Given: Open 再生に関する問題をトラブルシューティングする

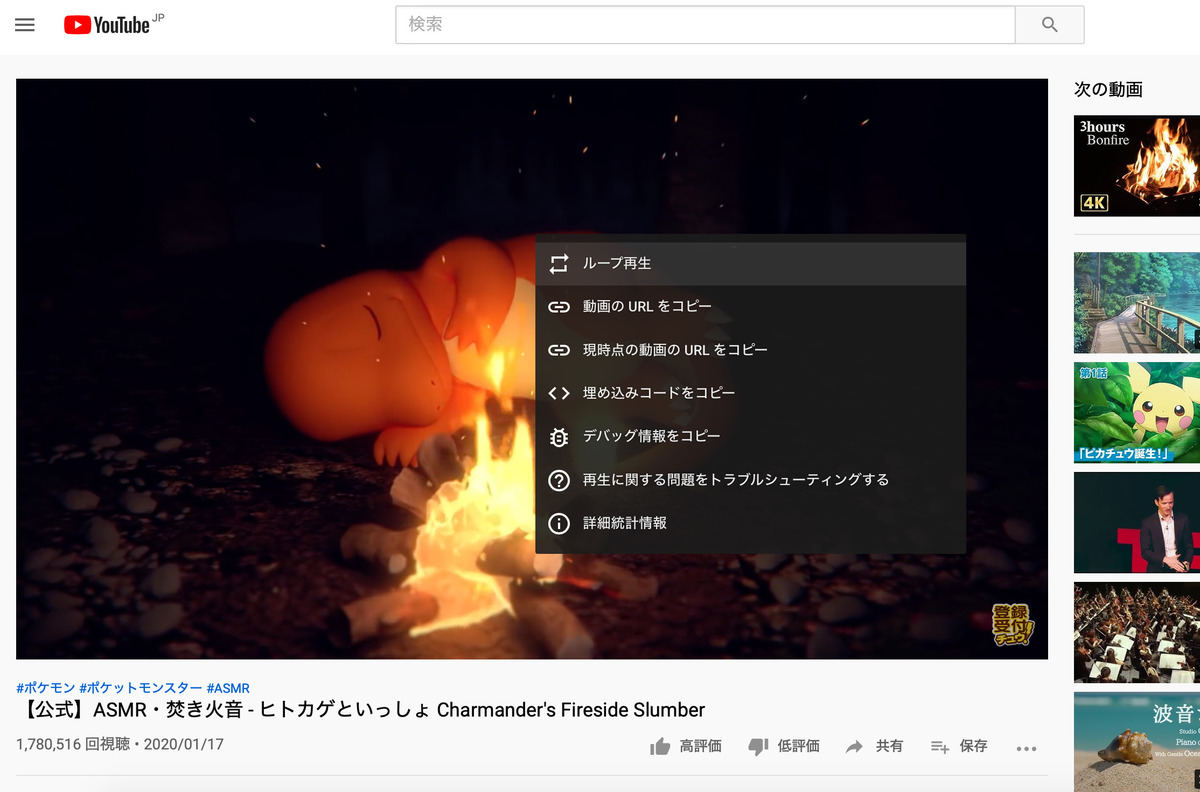Looking at the screenshot, I should 750,480.
